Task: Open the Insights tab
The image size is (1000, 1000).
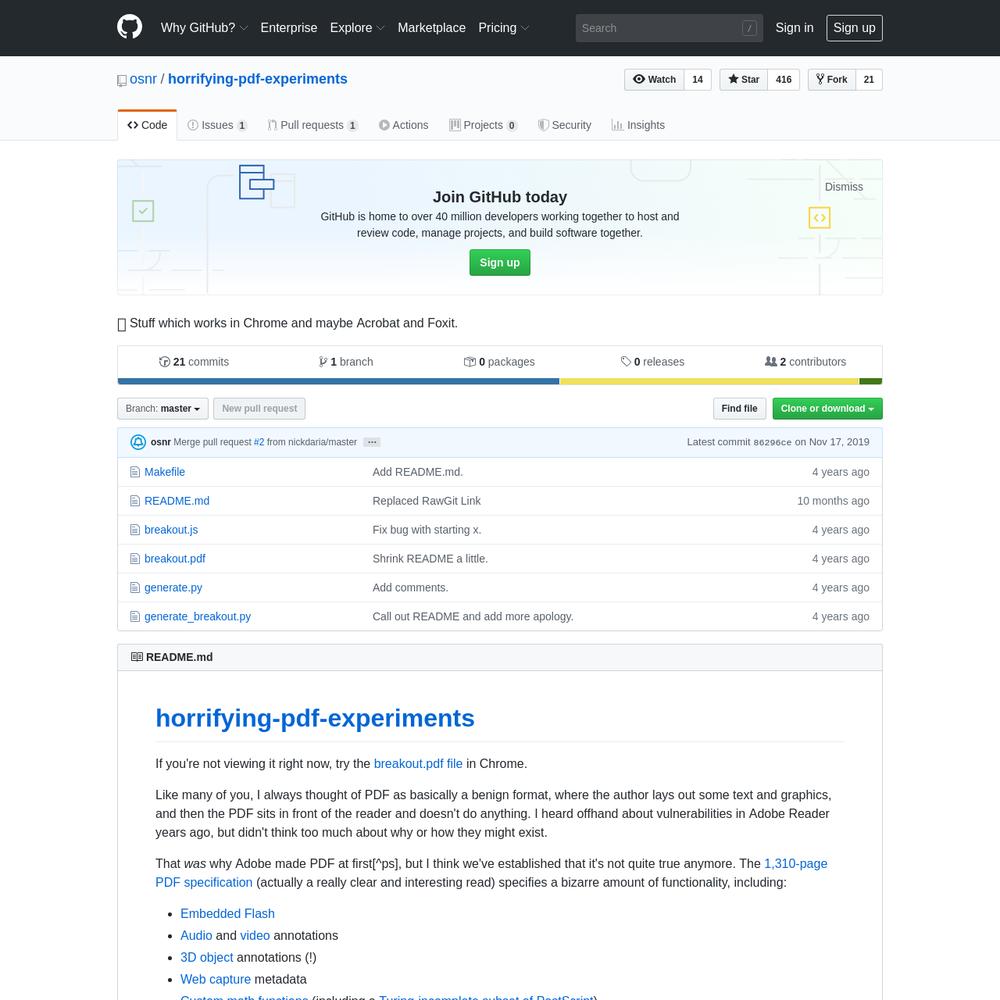Action: [x=638, y=125]
